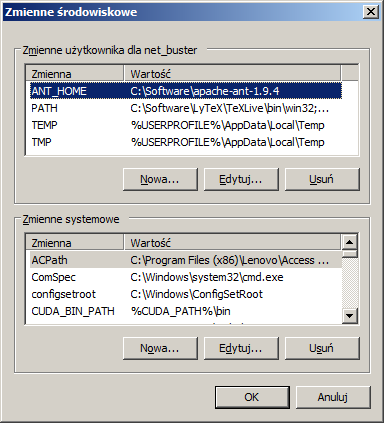Confirm the dialog with OK

tap(252, 397)
